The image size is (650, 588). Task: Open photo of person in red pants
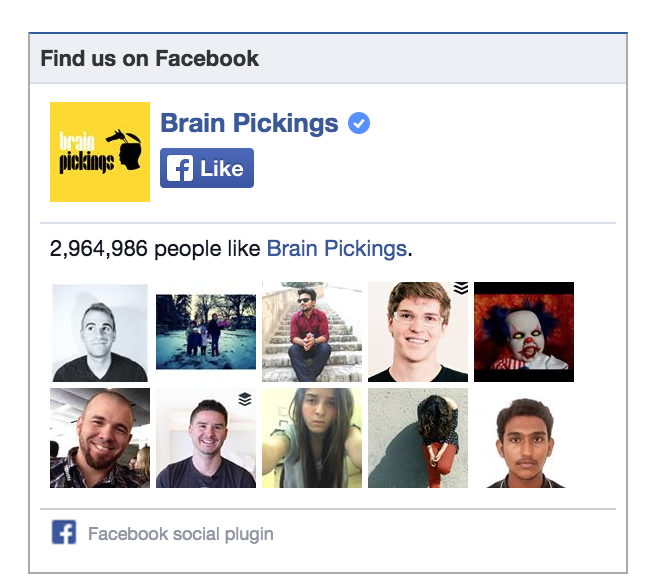click(418, 438)
